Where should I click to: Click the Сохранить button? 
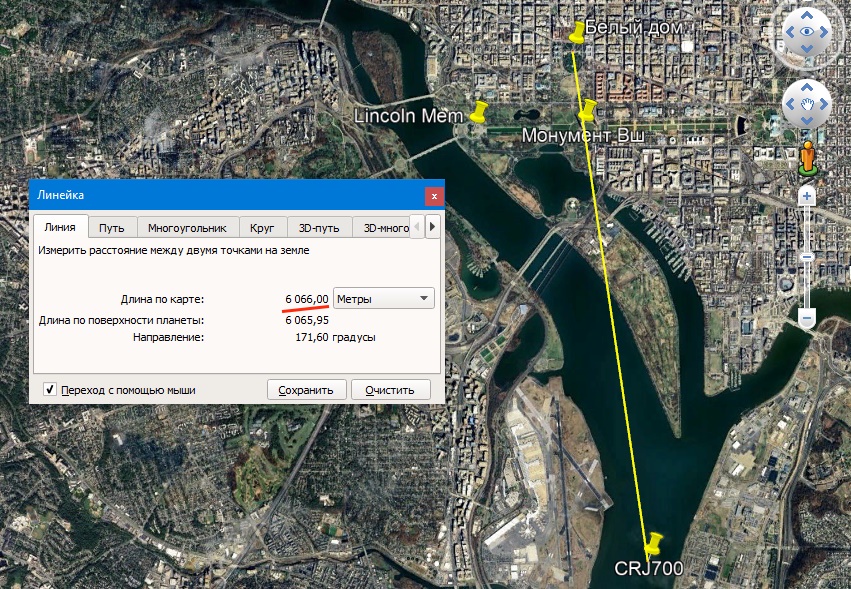306,390
